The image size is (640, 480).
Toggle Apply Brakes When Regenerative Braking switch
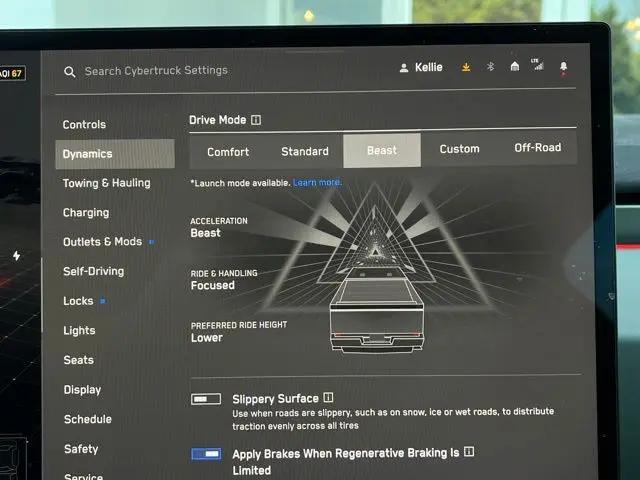tap(207, 454)
